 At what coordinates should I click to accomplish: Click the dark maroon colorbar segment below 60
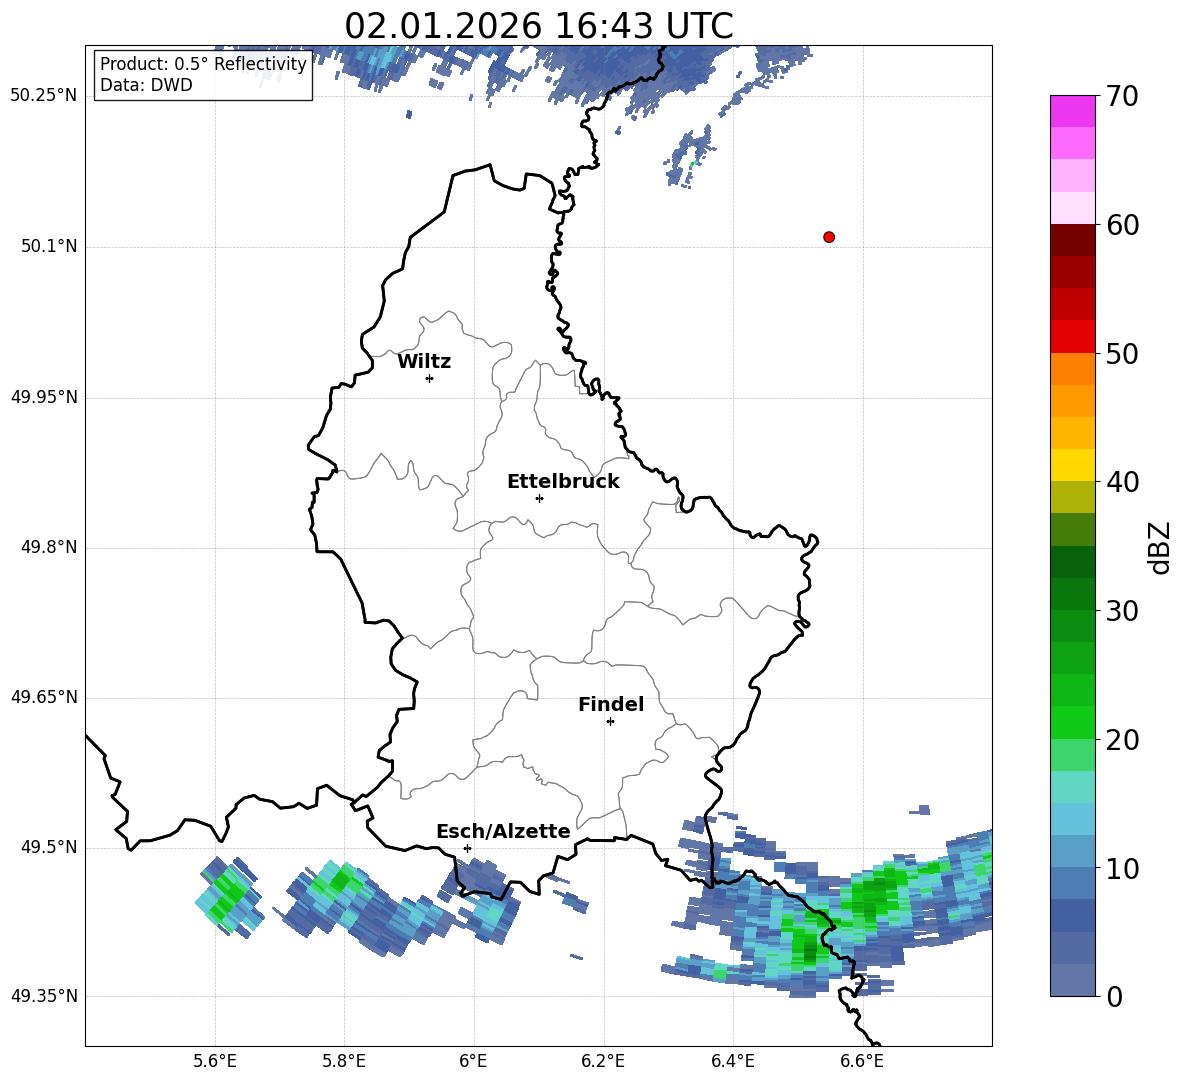(1072, 239)
